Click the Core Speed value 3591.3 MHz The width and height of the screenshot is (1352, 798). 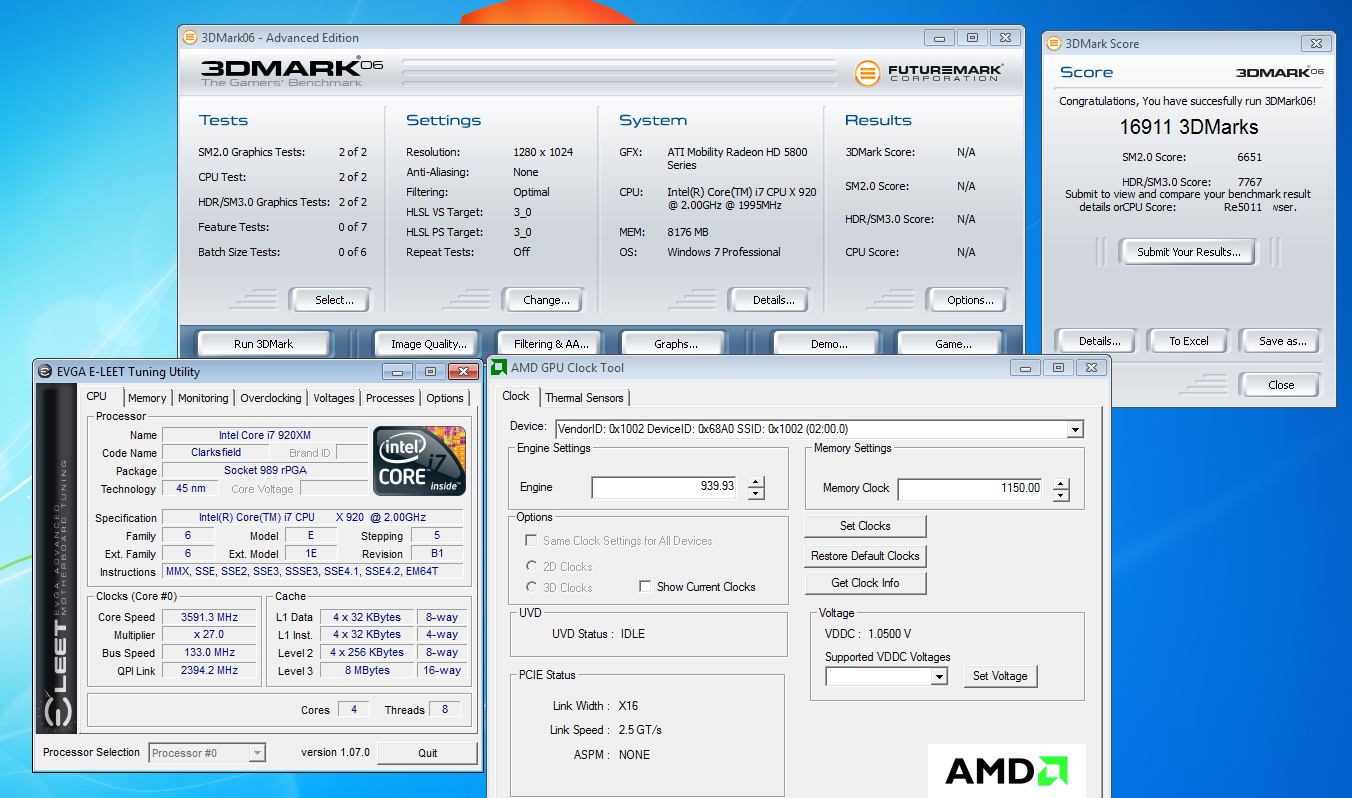click(x=210, y=617)
